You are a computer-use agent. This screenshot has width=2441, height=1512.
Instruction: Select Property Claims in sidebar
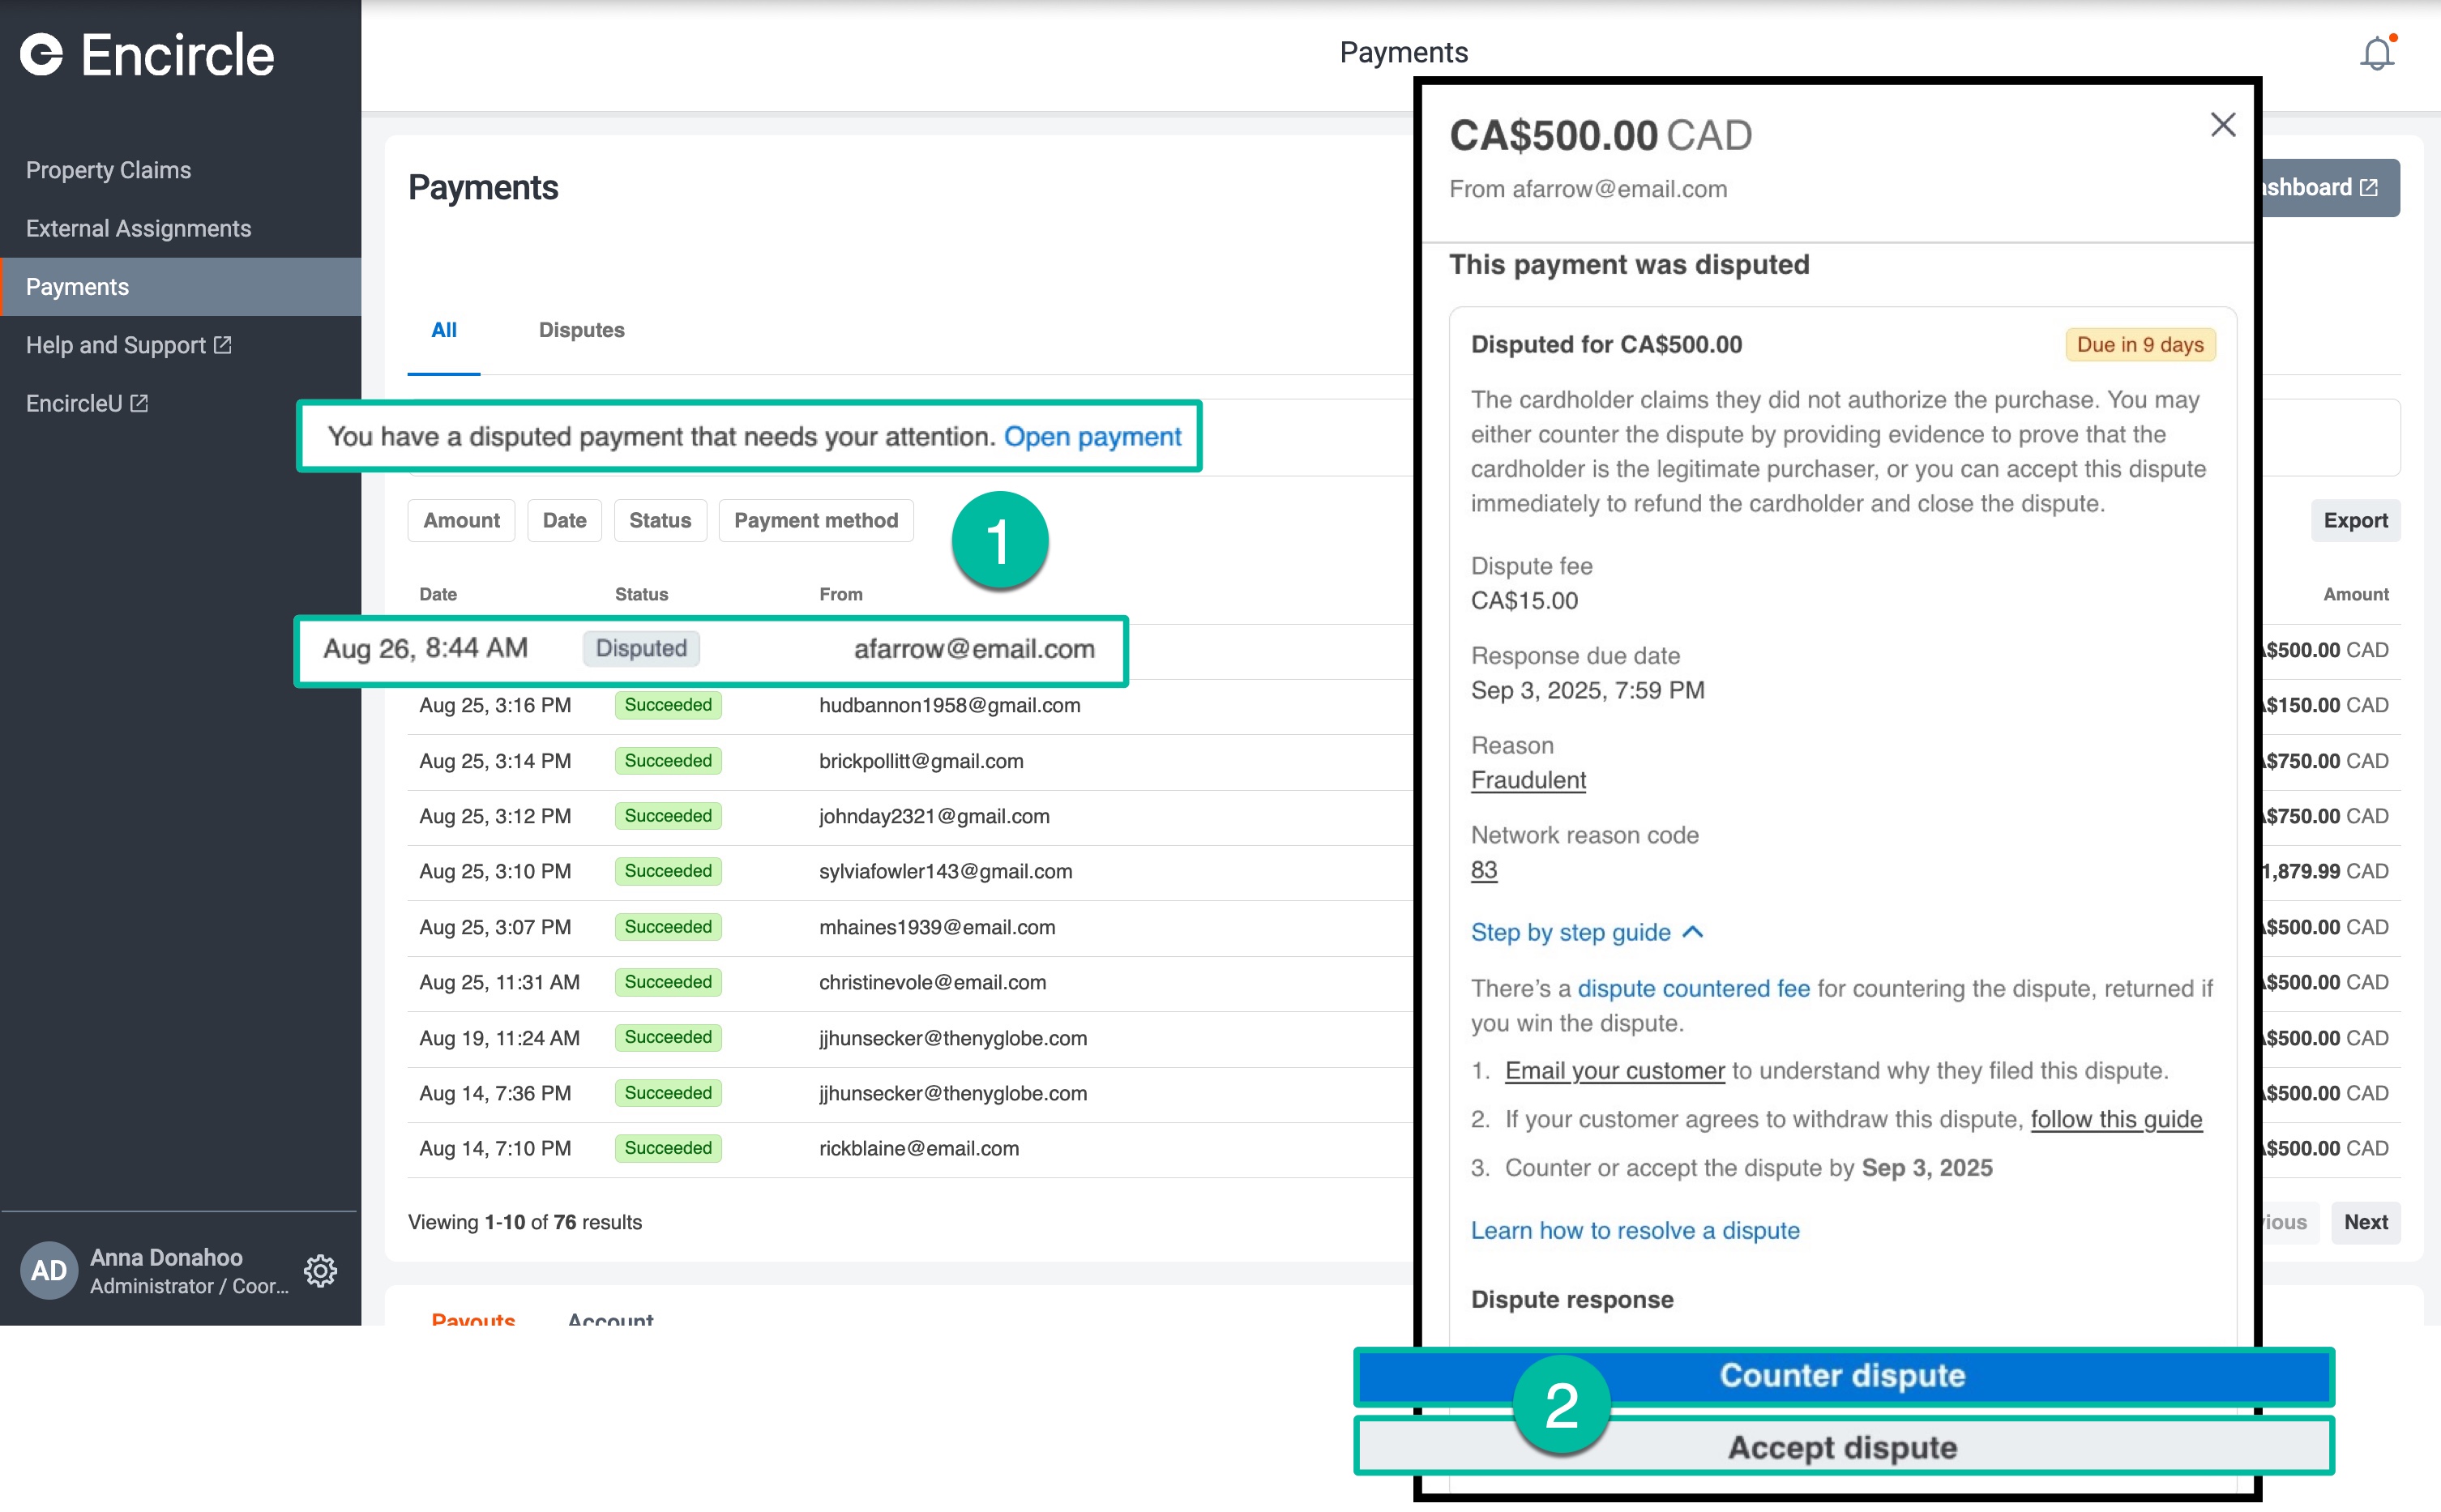click(x=108, y=170)
